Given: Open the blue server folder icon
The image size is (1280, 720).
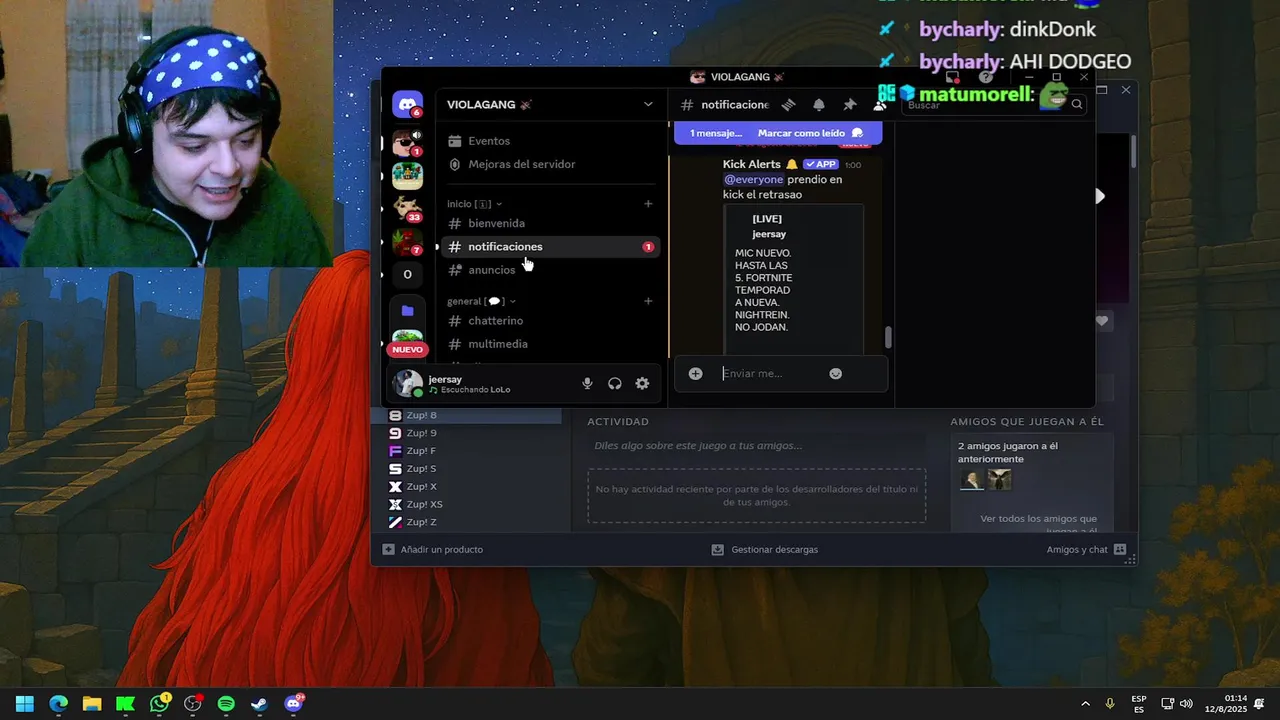Looking at the screenshot, I should (x=407, y=311).
